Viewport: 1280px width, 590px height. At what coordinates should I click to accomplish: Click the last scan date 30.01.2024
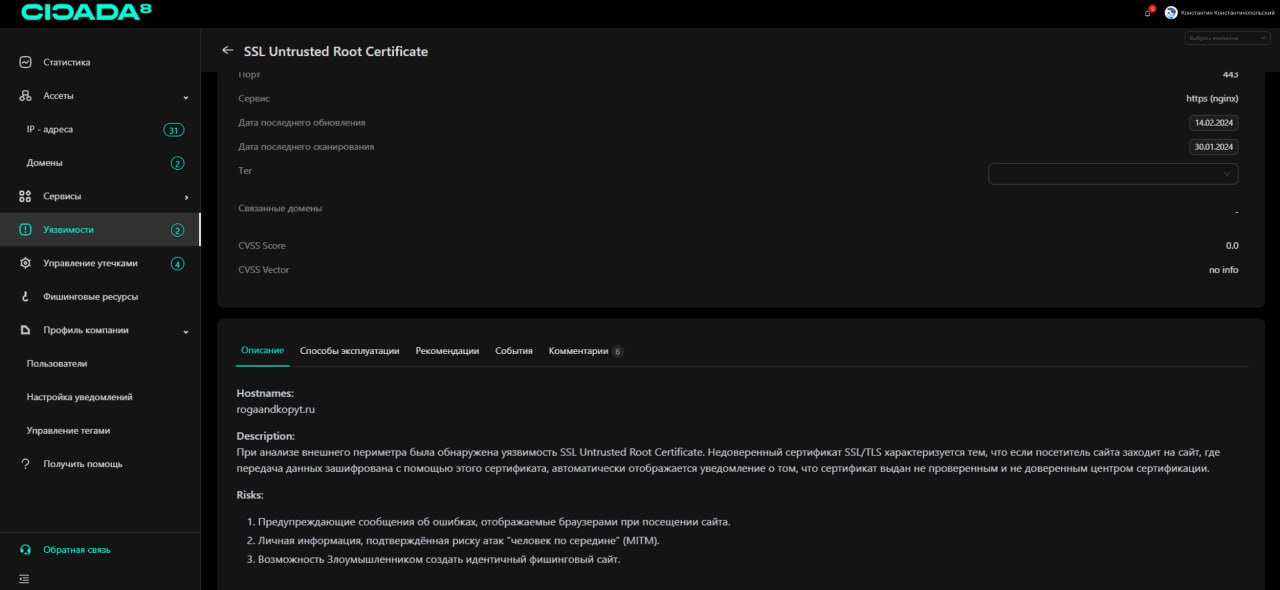pyautogui.click(x=1213, y=147)
